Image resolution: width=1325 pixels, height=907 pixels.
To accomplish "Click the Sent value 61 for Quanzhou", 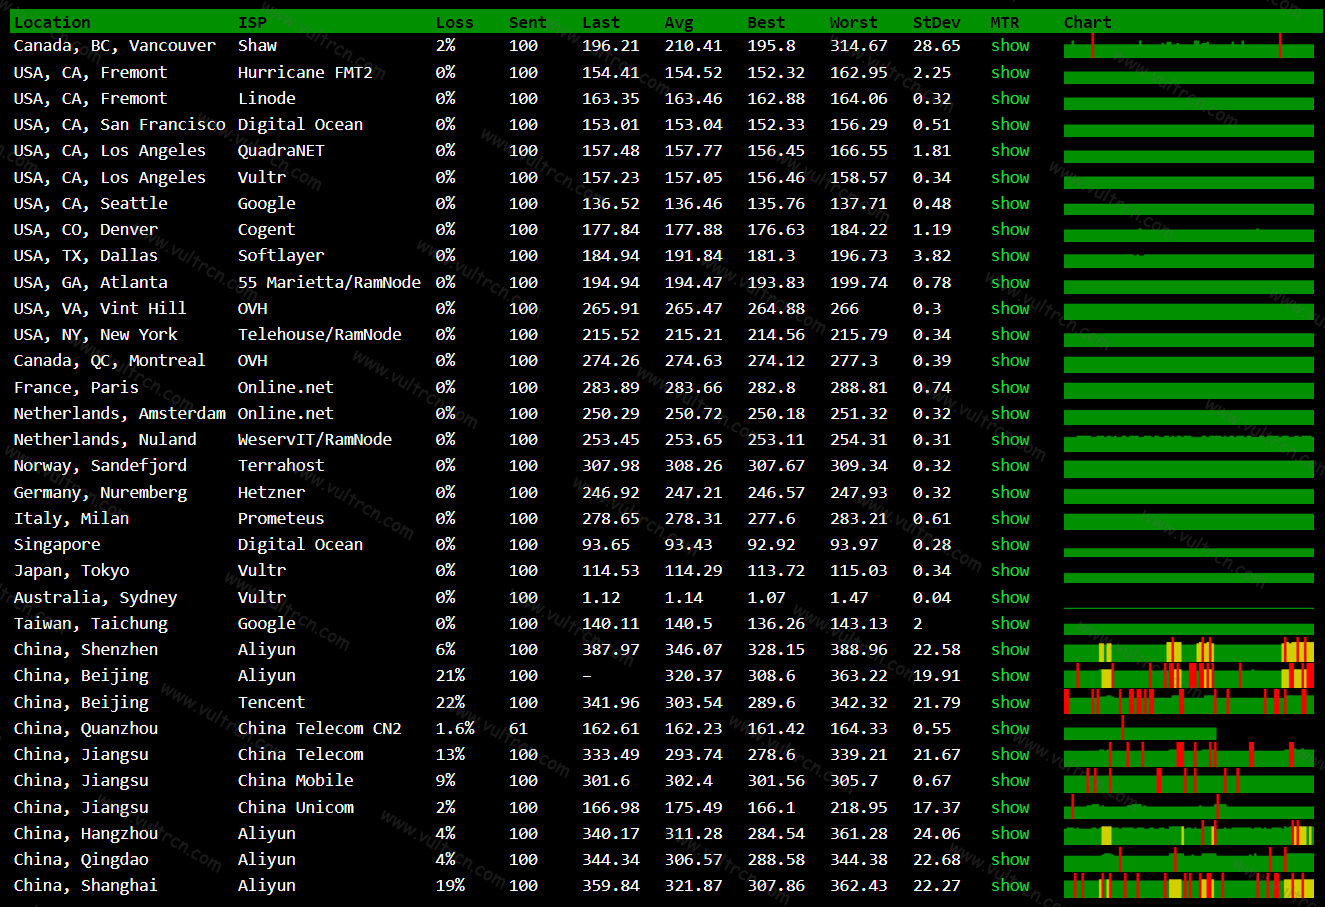I will tap(518, 728).
